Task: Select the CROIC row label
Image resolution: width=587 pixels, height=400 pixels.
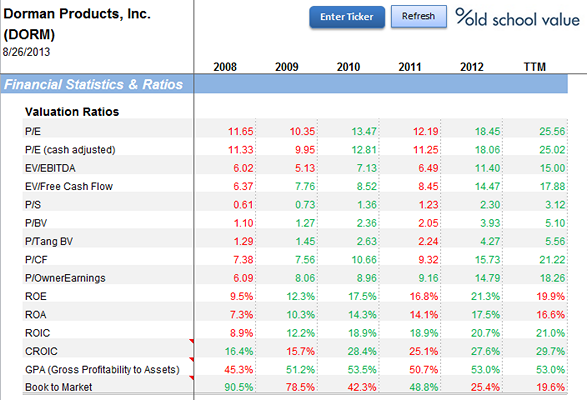Action: pos(41,351)
